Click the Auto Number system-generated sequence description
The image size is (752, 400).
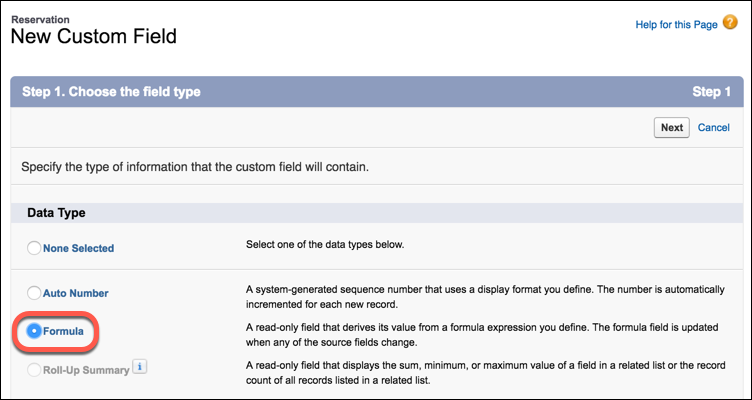485,297
